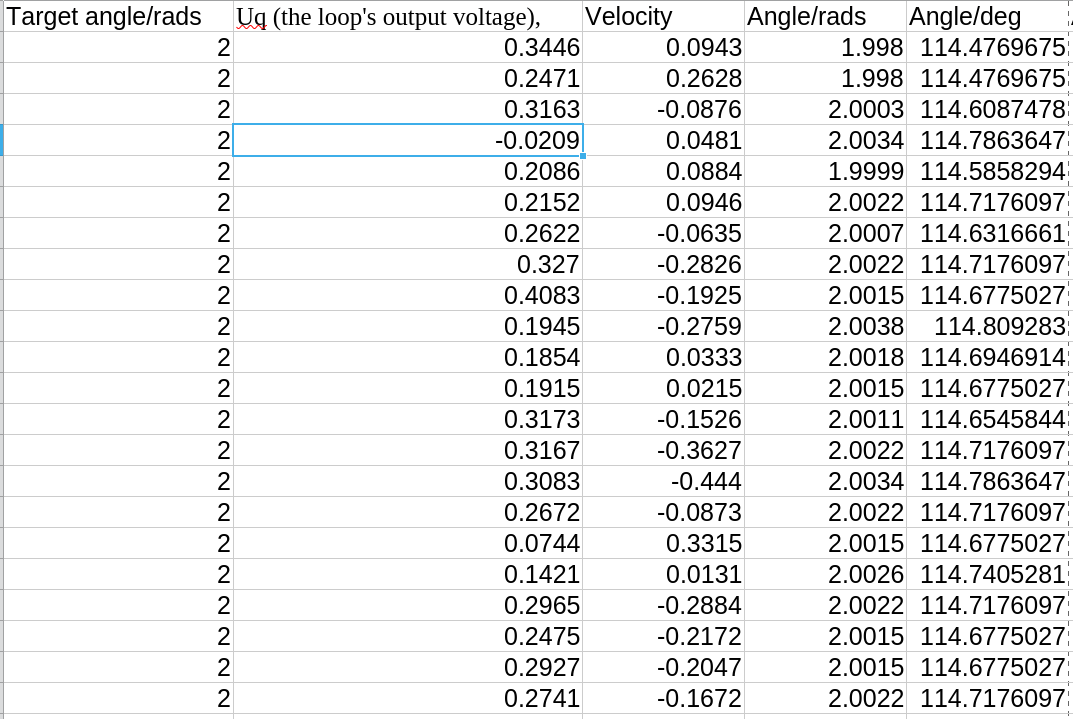The image size is (1073, 719).
Task: Select the Velocity value 0.2628
Action: click(x=663, y=78)
